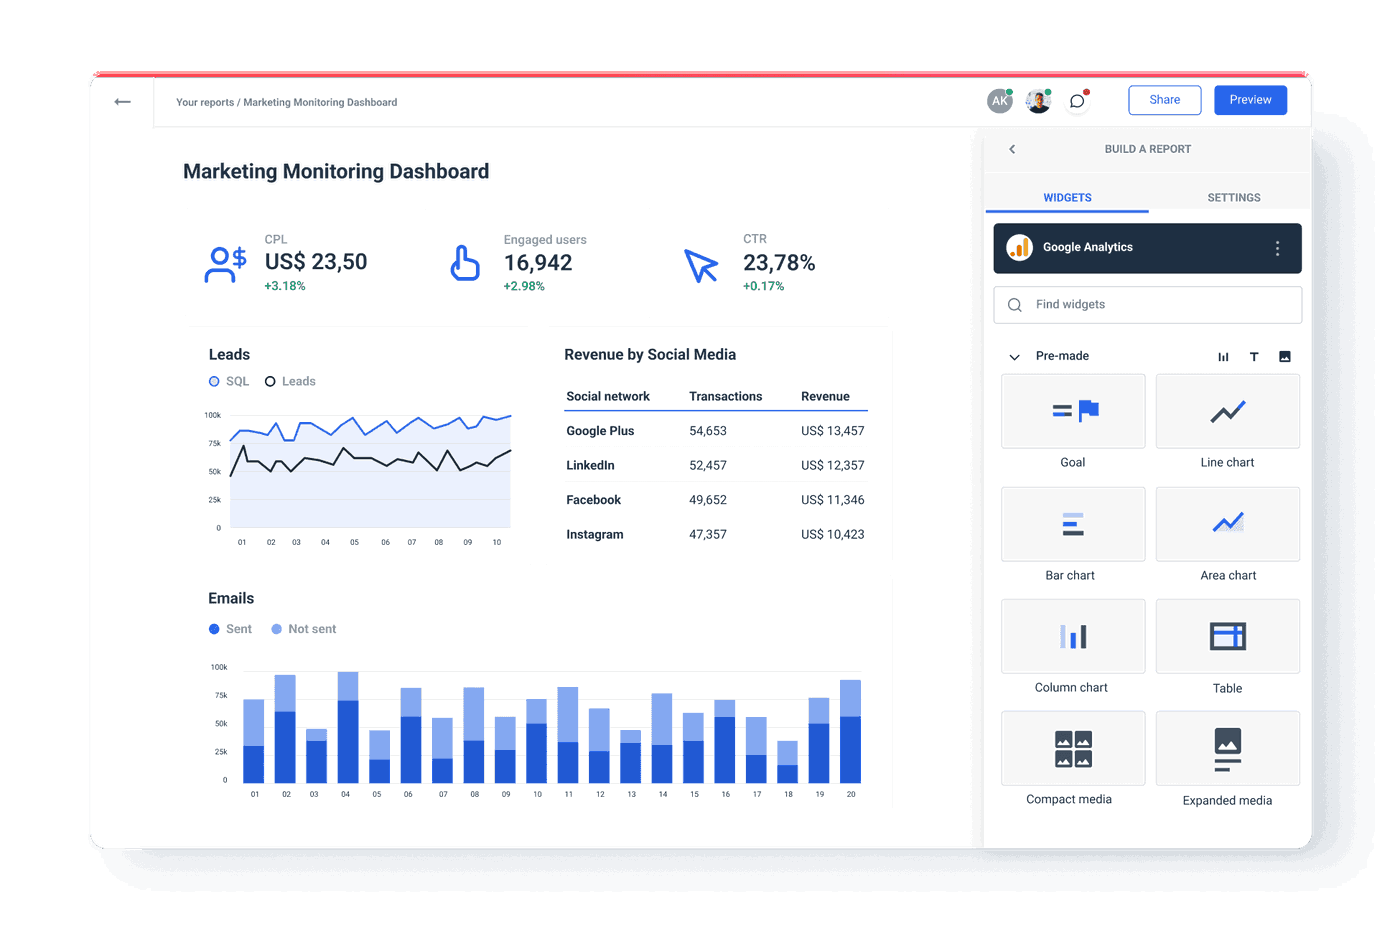Add the Goal widget

[1072, 411]
